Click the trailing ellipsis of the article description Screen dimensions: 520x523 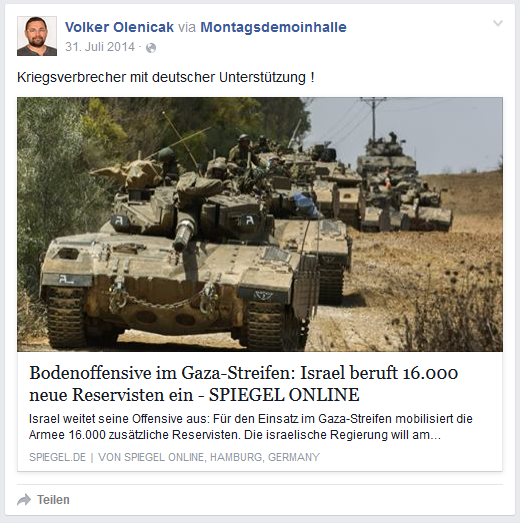[x=436, y=435]
